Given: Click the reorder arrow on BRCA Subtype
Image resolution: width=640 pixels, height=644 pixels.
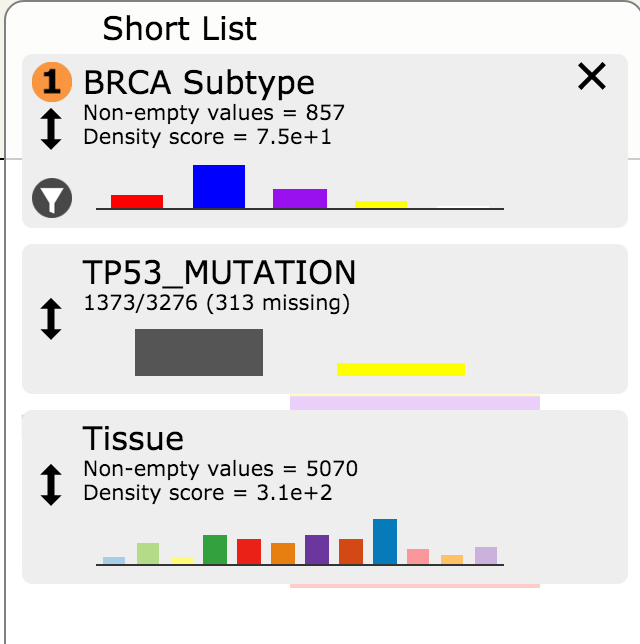Looking at the screenshot, I should 52,130.
